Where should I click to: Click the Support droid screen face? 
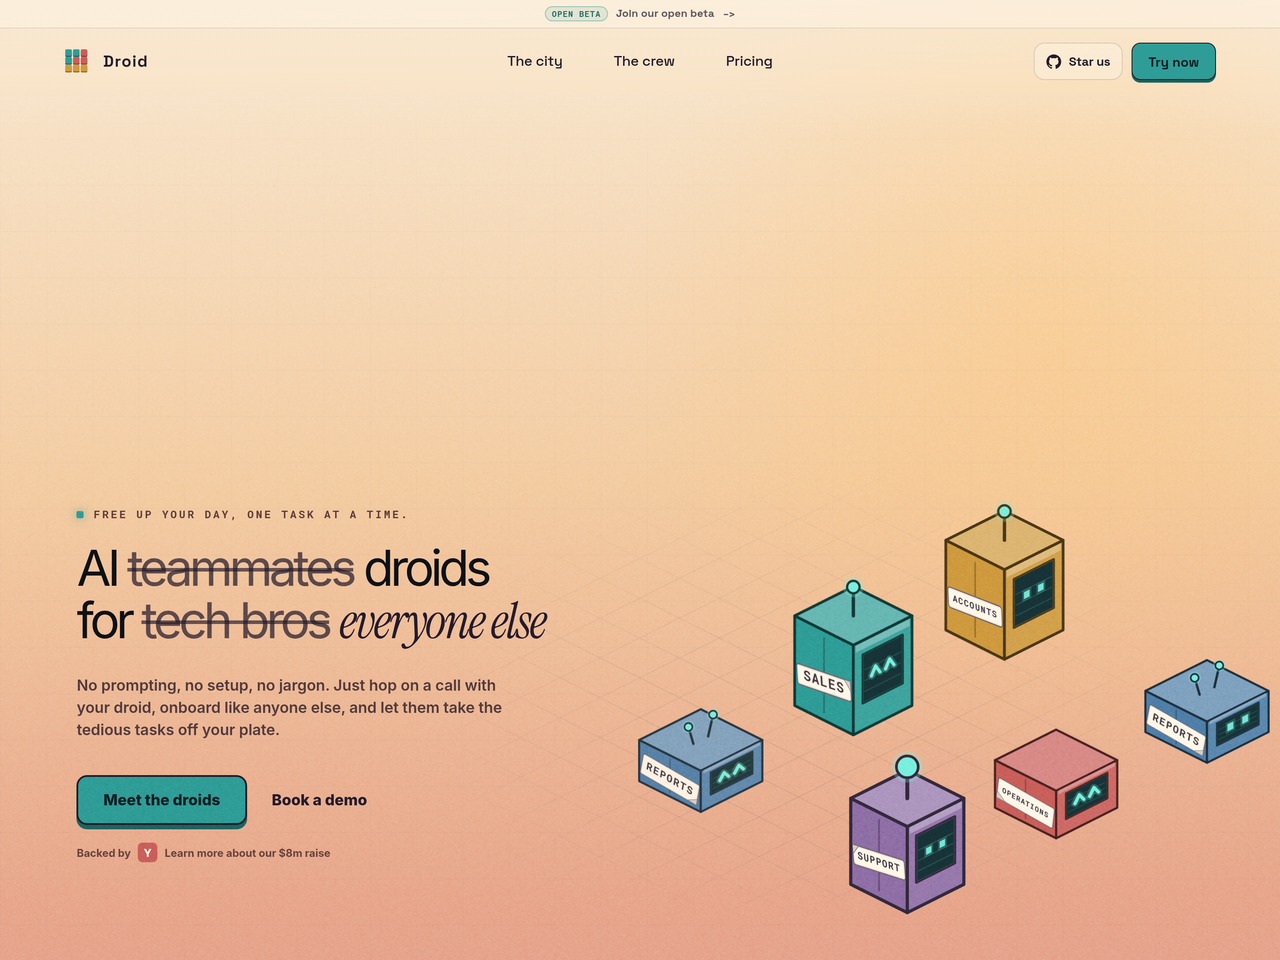(936, 848)
